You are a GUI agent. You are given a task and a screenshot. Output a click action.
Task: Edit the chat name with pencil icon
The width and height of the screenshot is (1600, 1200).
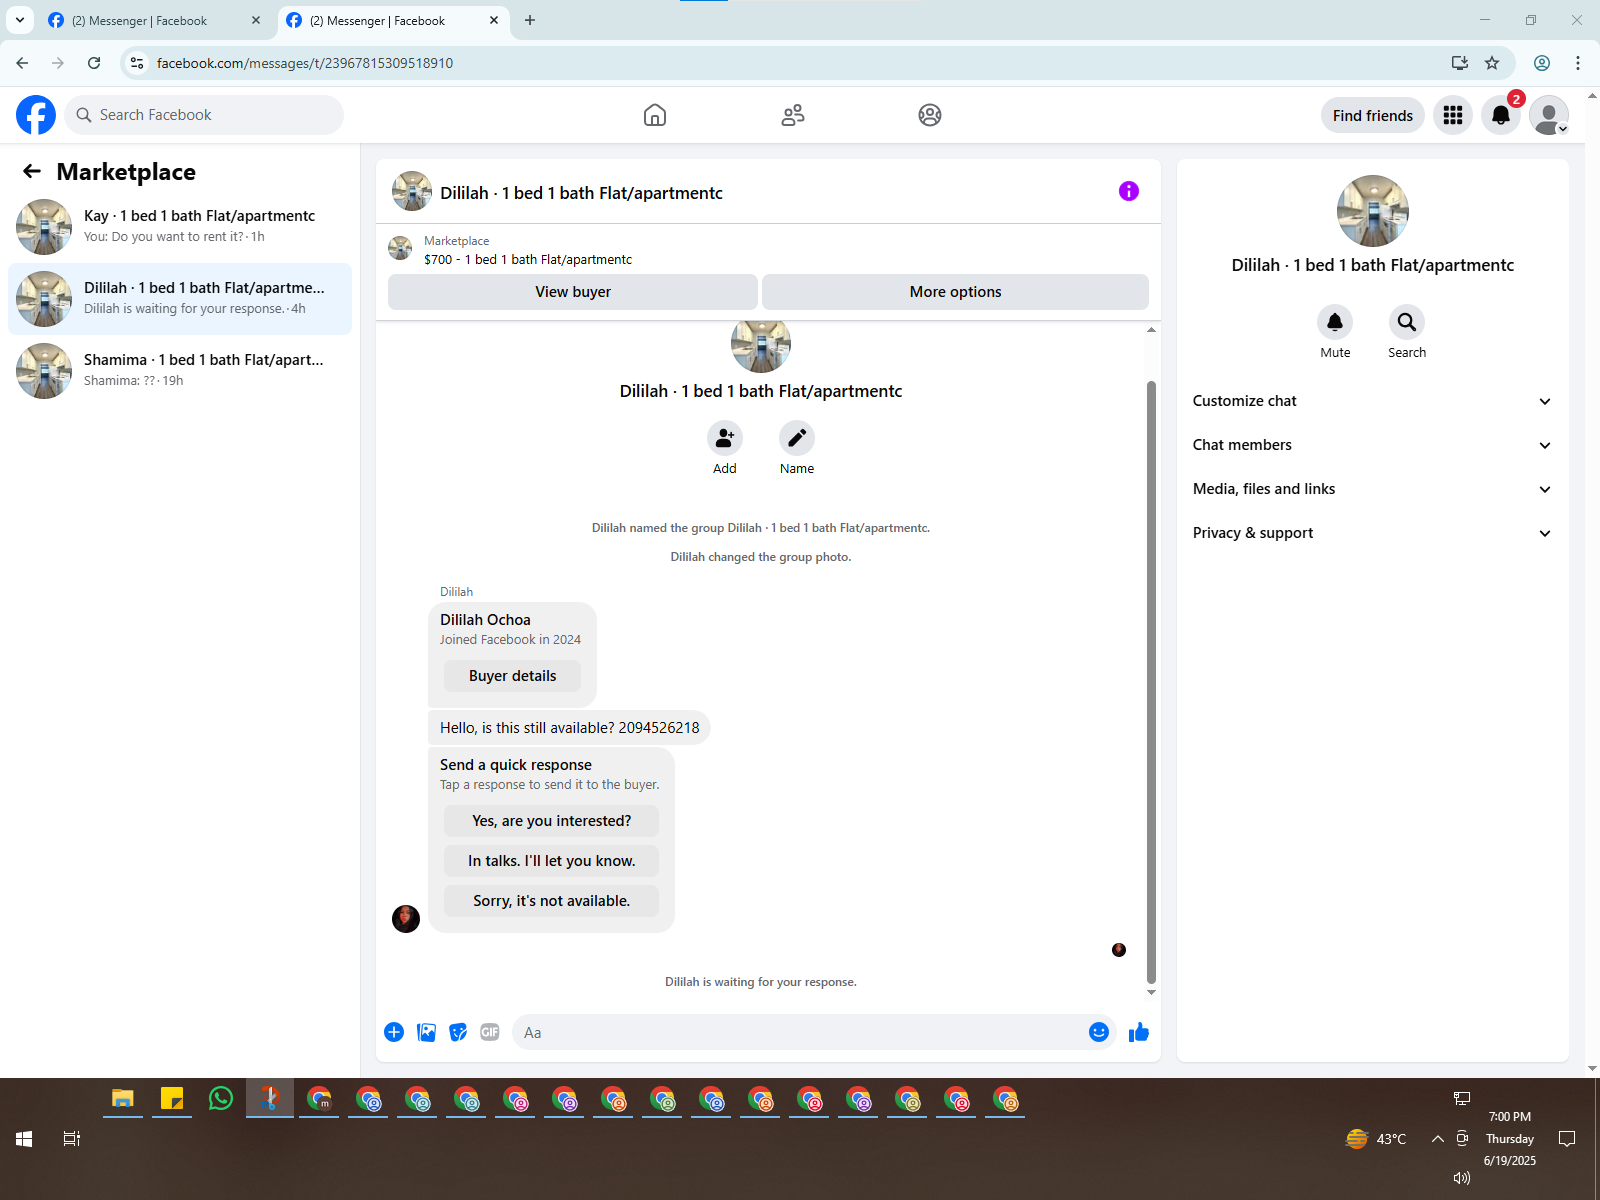pyautogui.click(x=797, y=438)
